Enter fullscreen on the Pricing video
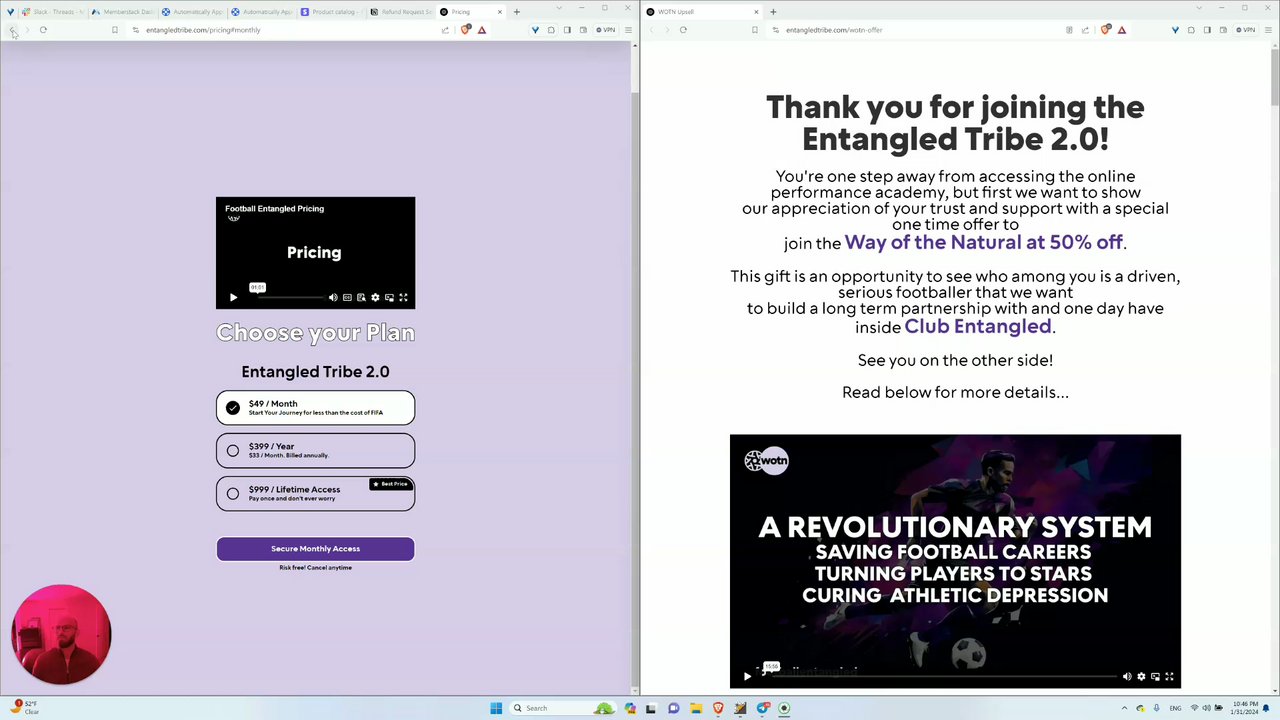 [x=403, y=297]
